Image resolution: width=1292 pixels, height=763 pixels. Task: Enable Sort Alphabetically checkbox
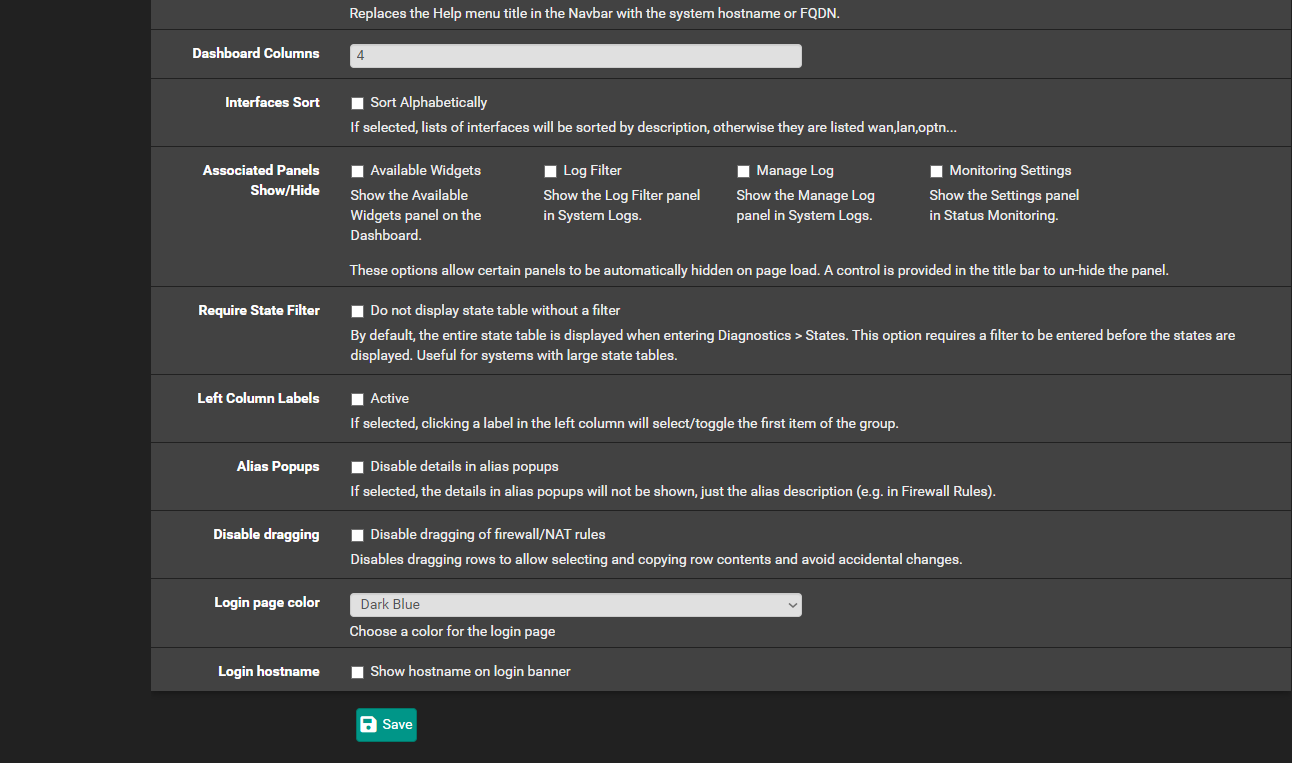point(357,103)
